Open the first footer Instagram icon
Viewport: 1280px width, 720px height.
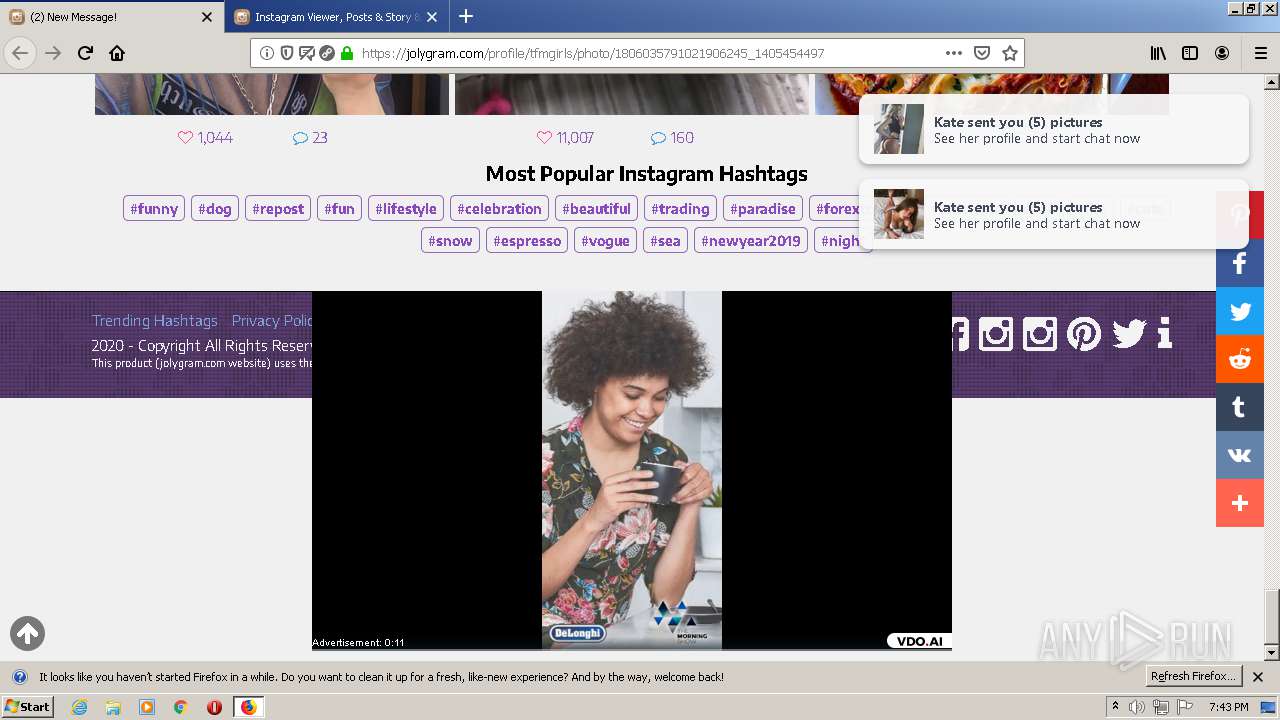point(995,333)
